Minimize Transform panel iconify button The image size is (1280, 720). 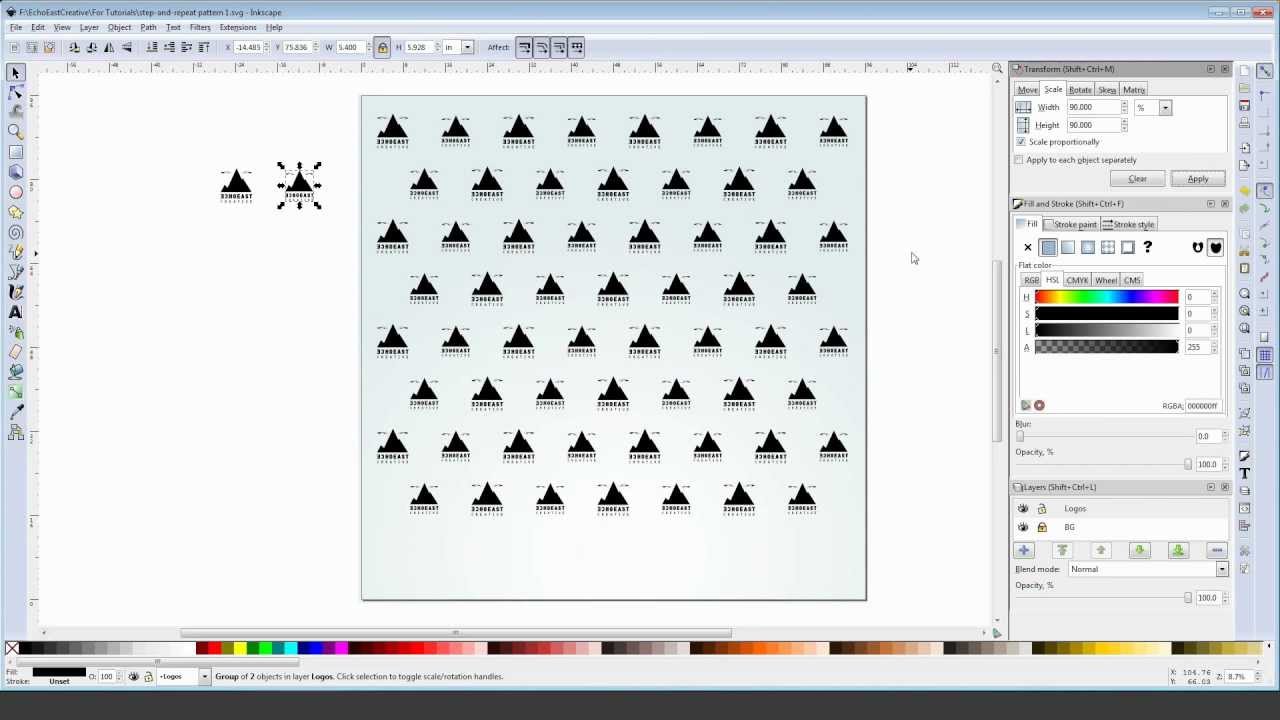tap(1210, 69)
